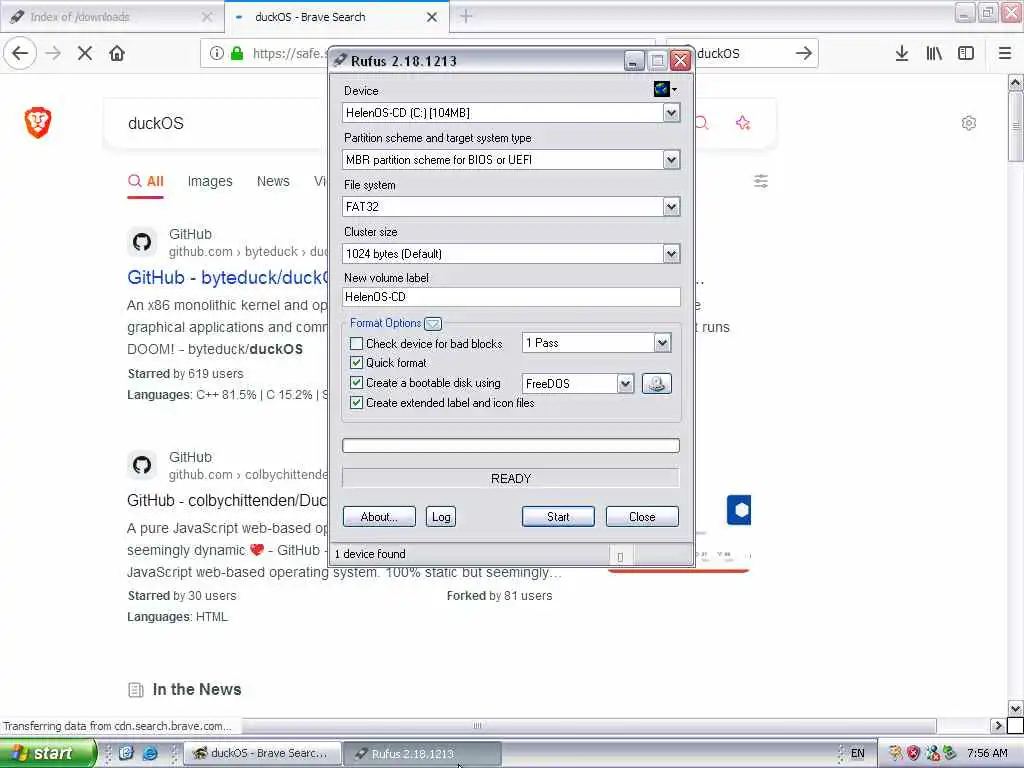Open the browser library icon
The image size is (1024, 768).
[934, 53]
